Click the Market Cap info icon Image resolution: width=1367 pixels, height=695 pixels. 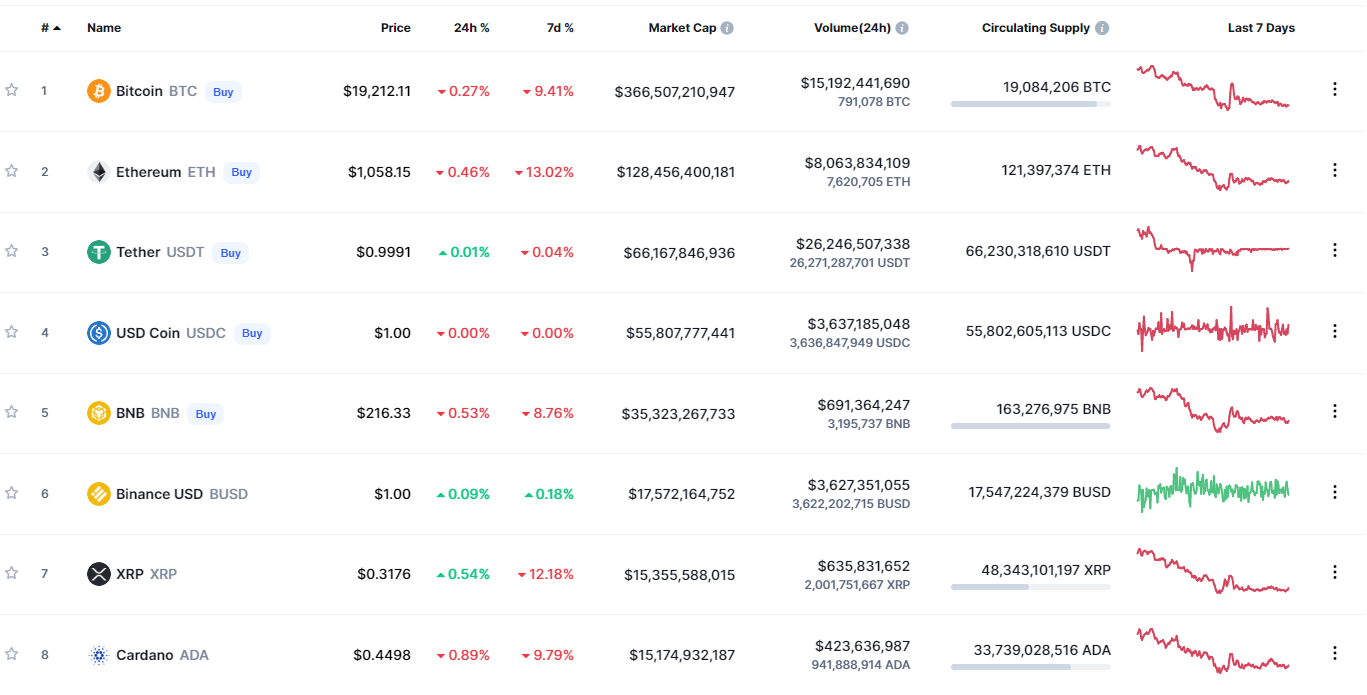click(727, 28)
